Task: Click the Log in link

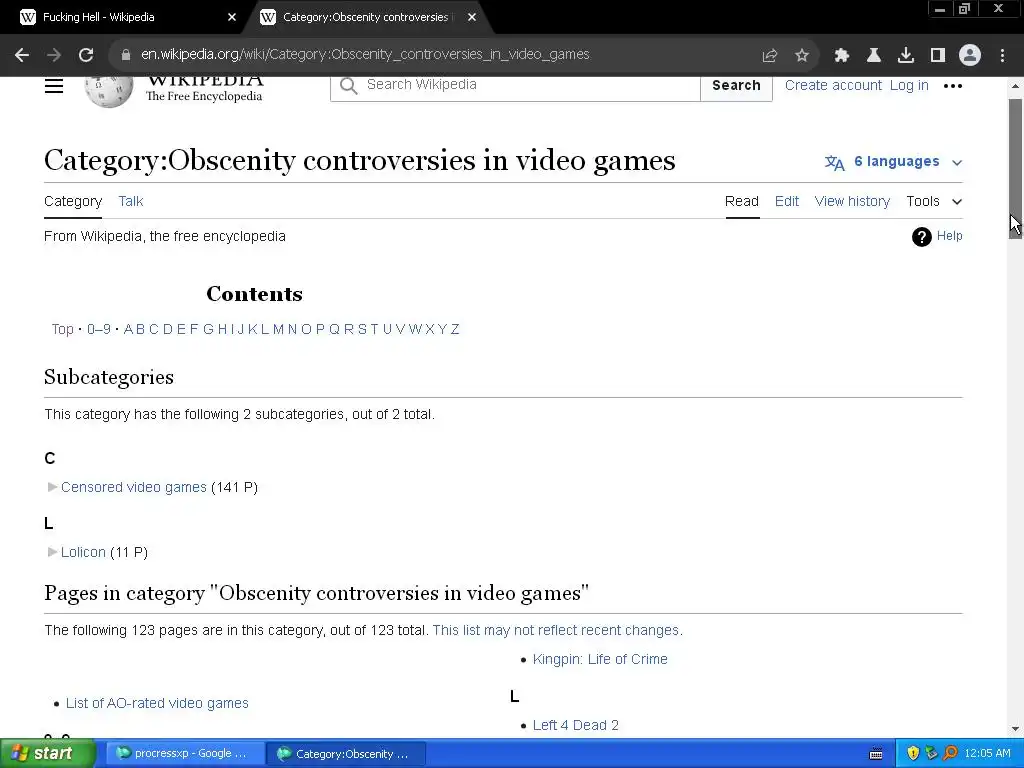Action: [x=909, y=86]
